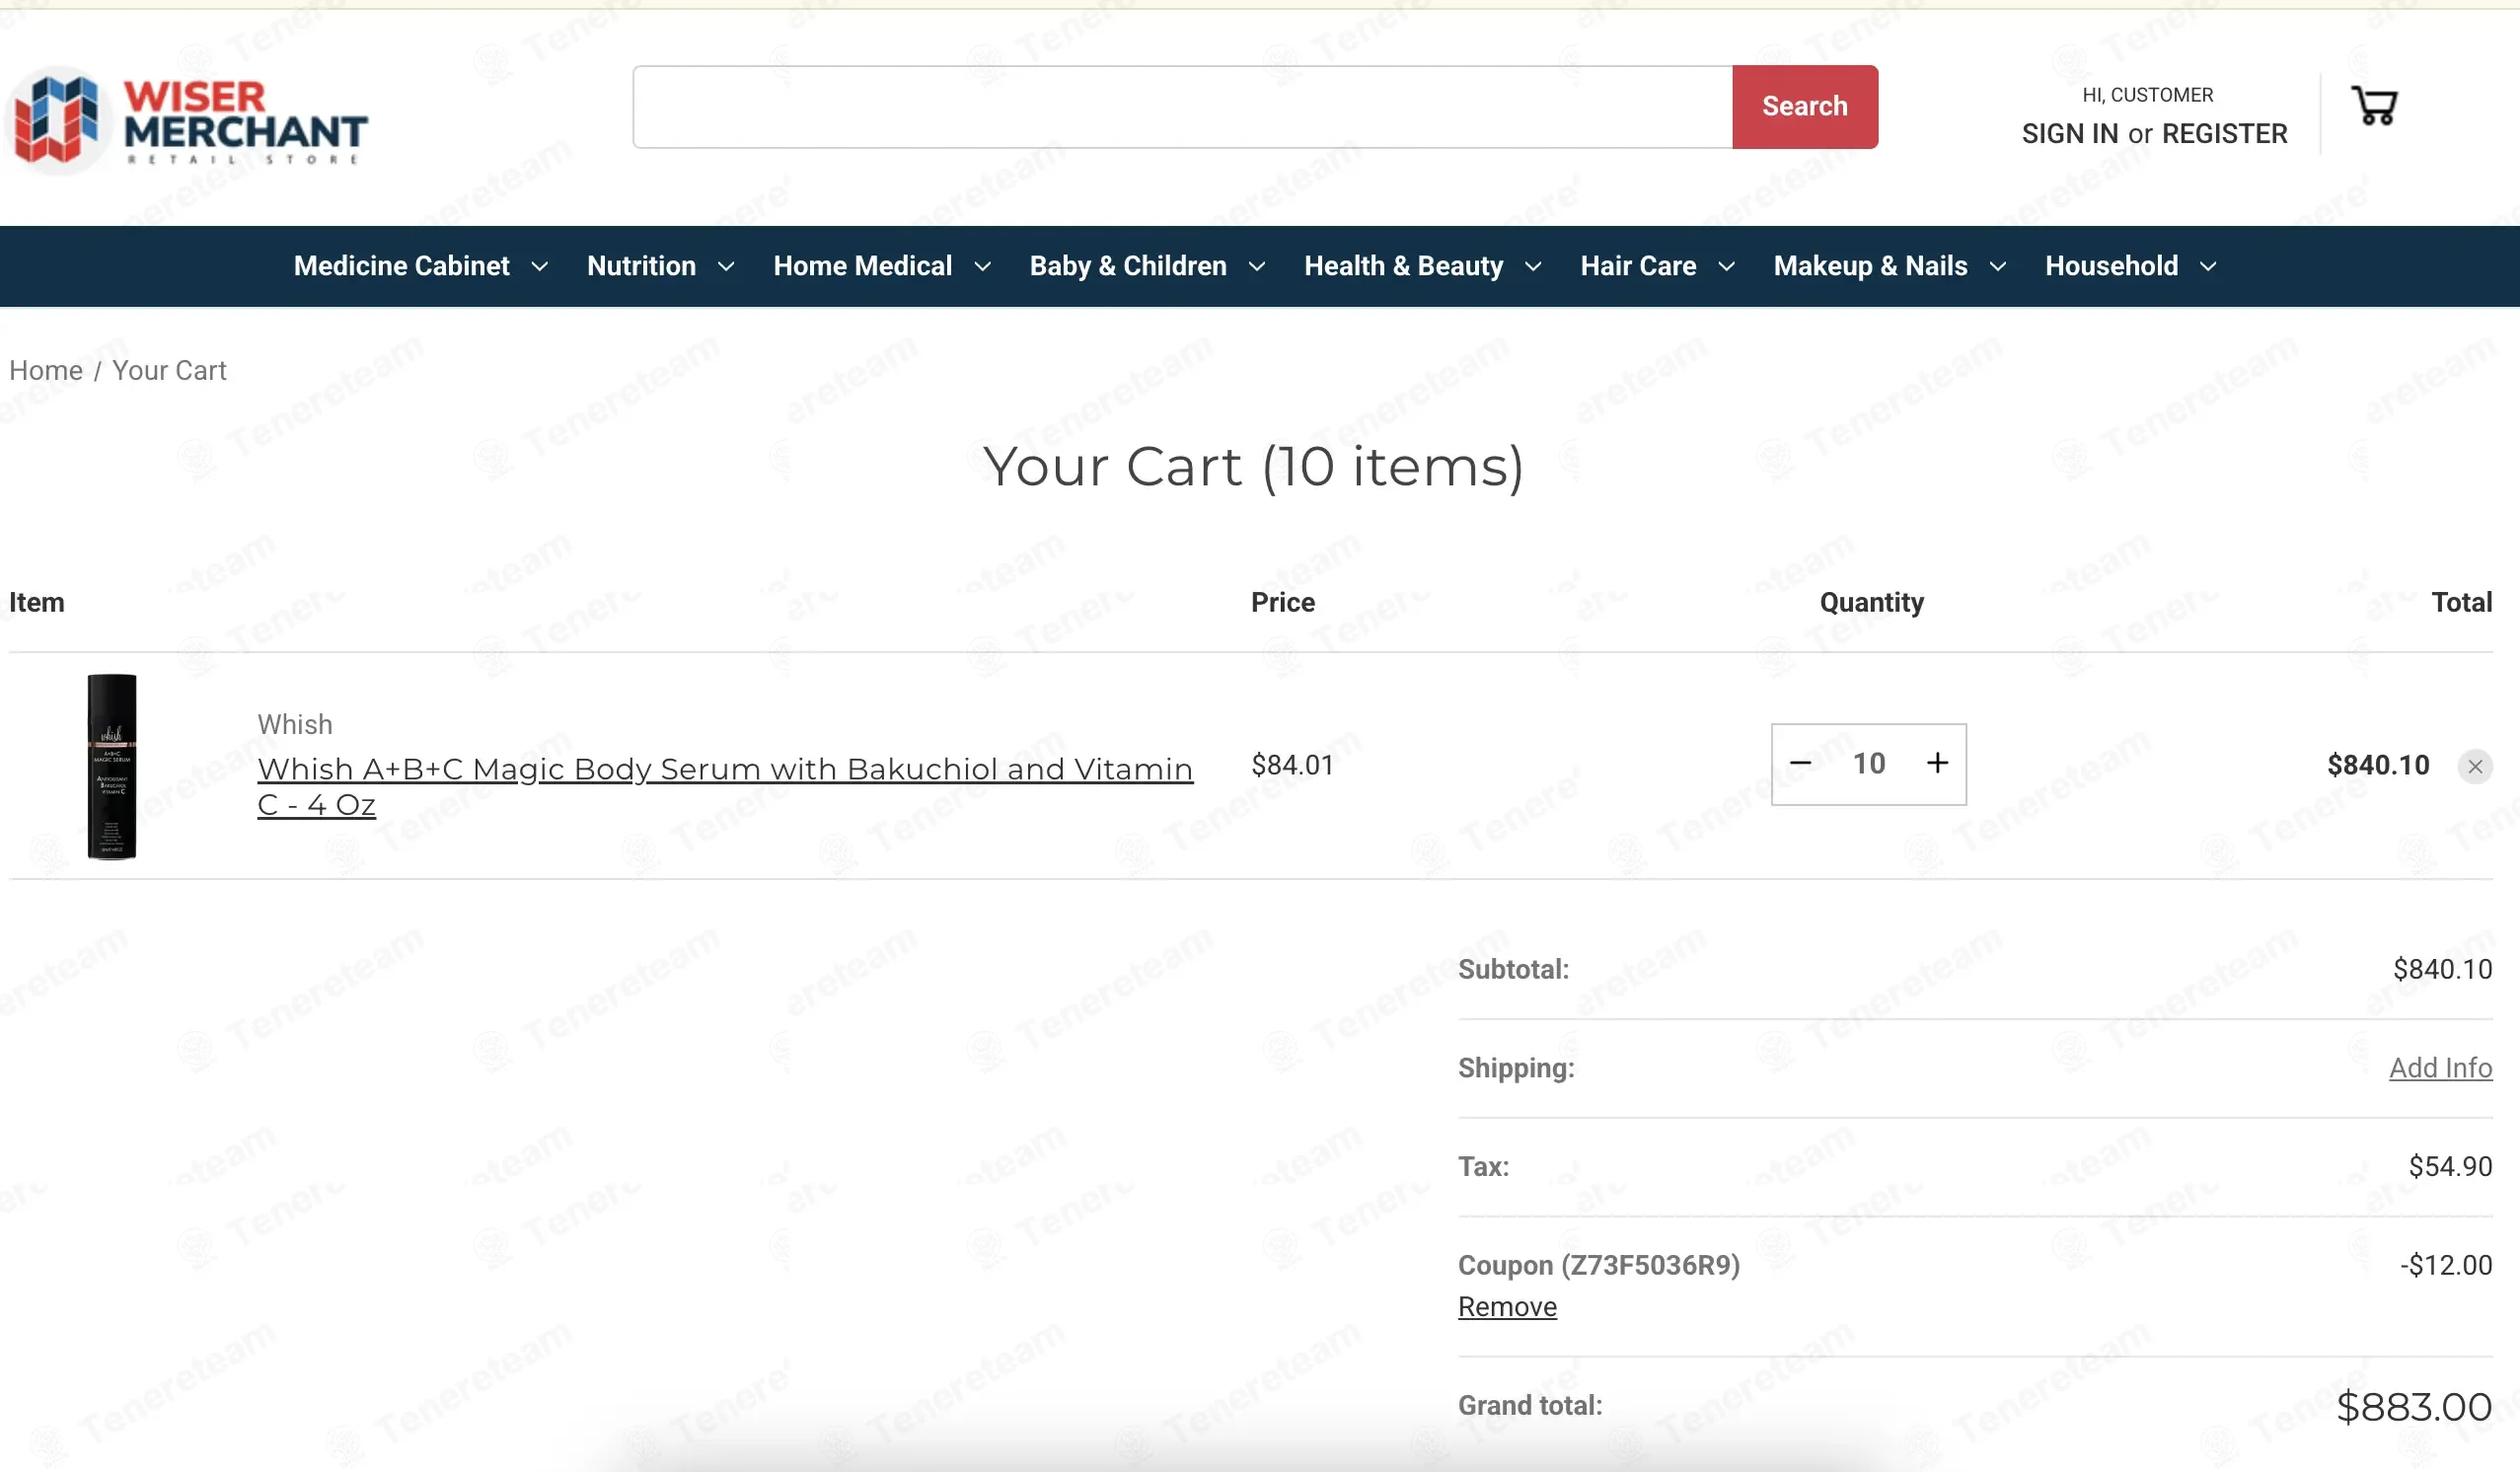Viewport: 2520px width, 1472px height.
Task: Click Your Cart breadcrumb
Action: [x=169, y=370]
